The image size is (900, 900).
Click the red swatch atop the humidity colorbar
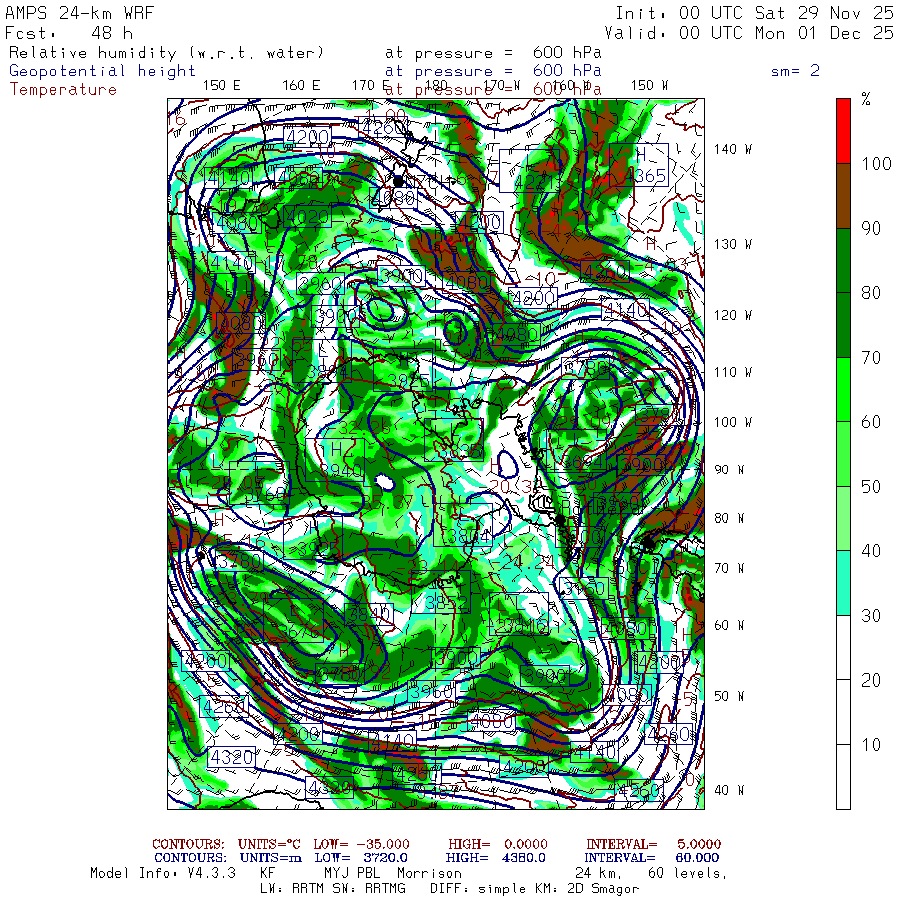pyautogui.click(x=844, y=130)
